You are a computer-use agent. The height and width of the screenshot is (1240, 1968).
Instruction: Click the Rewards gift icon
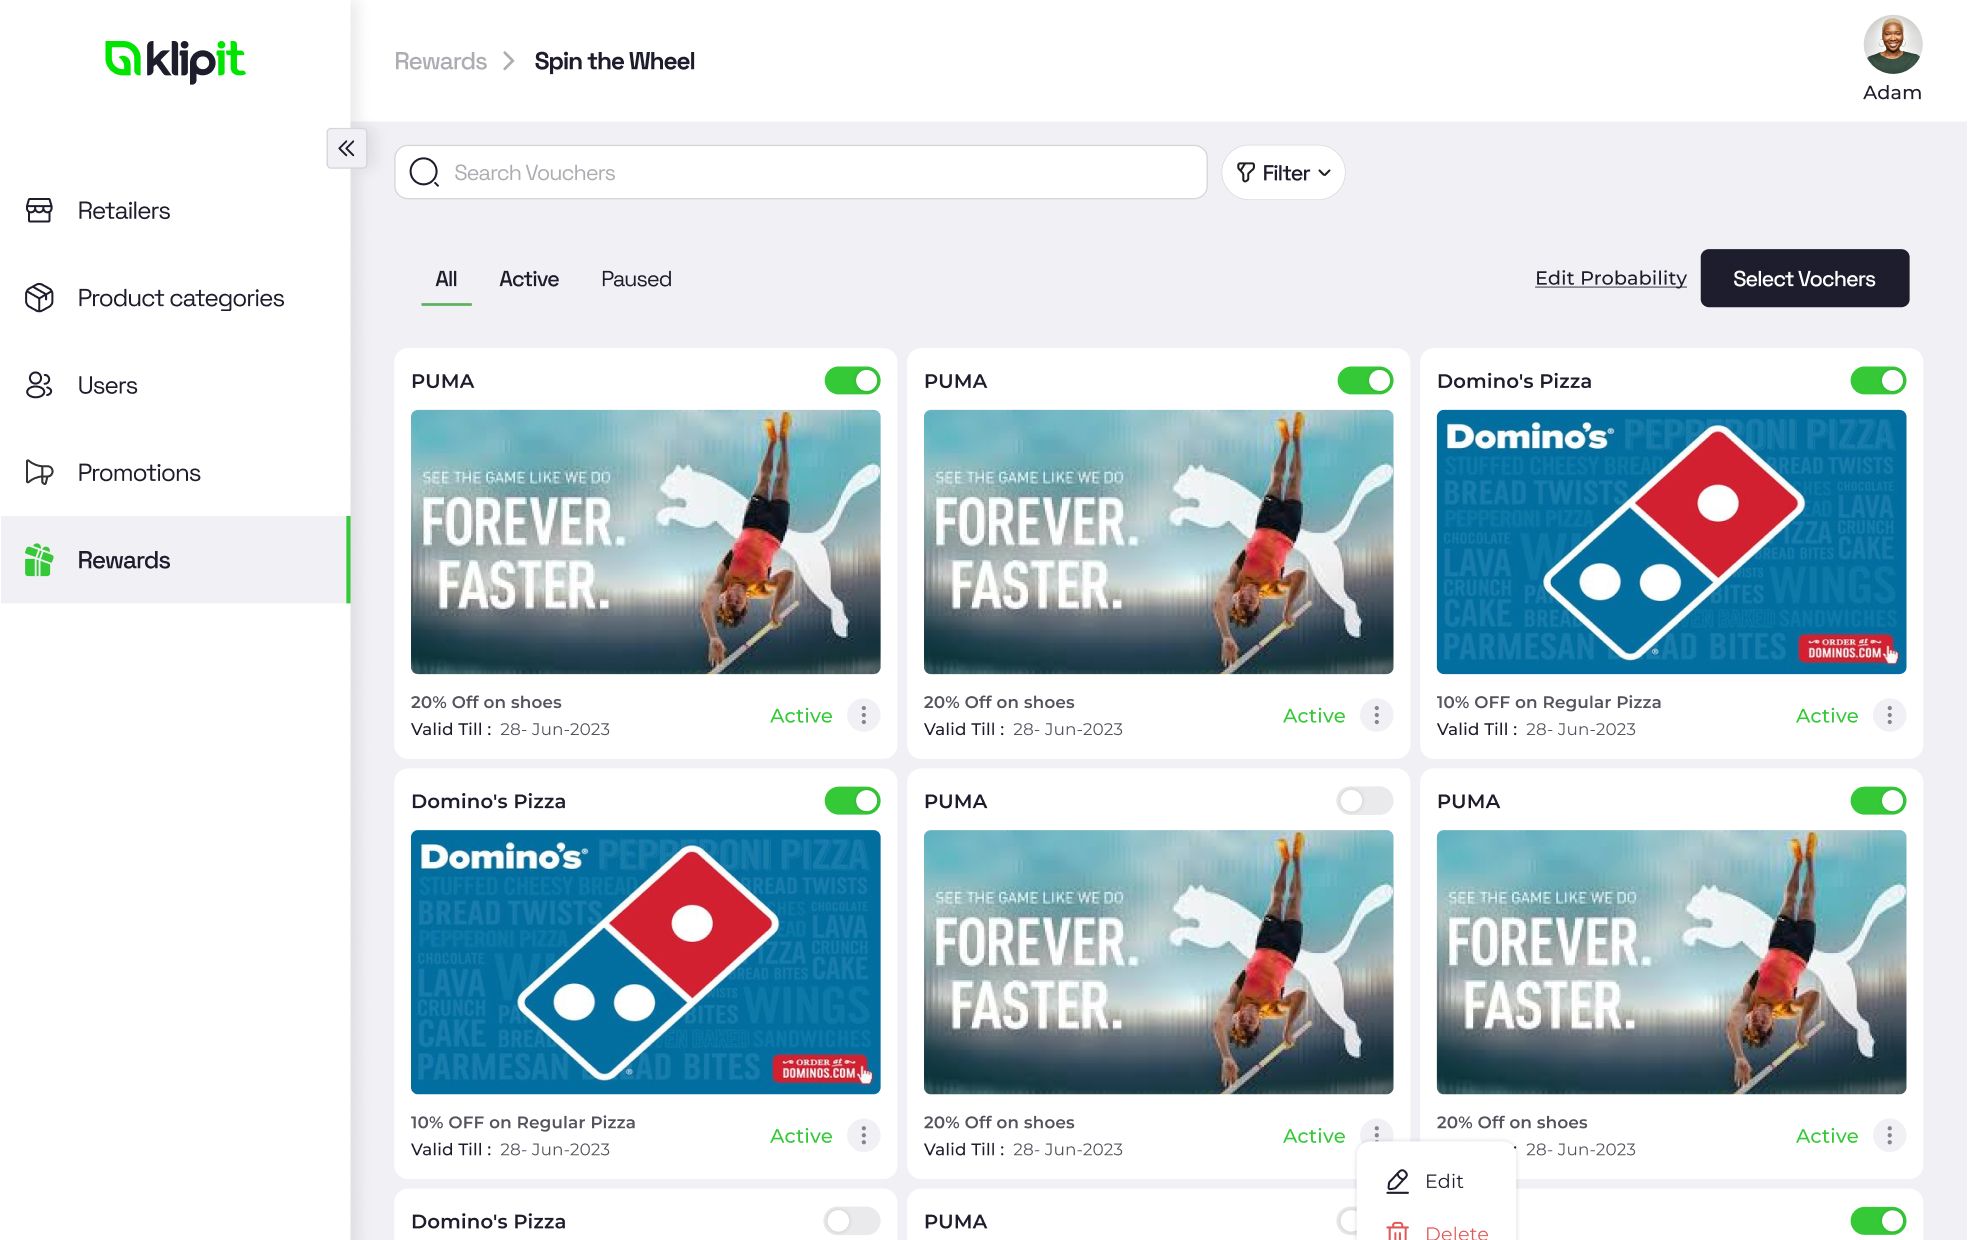(x=39, y=560)
